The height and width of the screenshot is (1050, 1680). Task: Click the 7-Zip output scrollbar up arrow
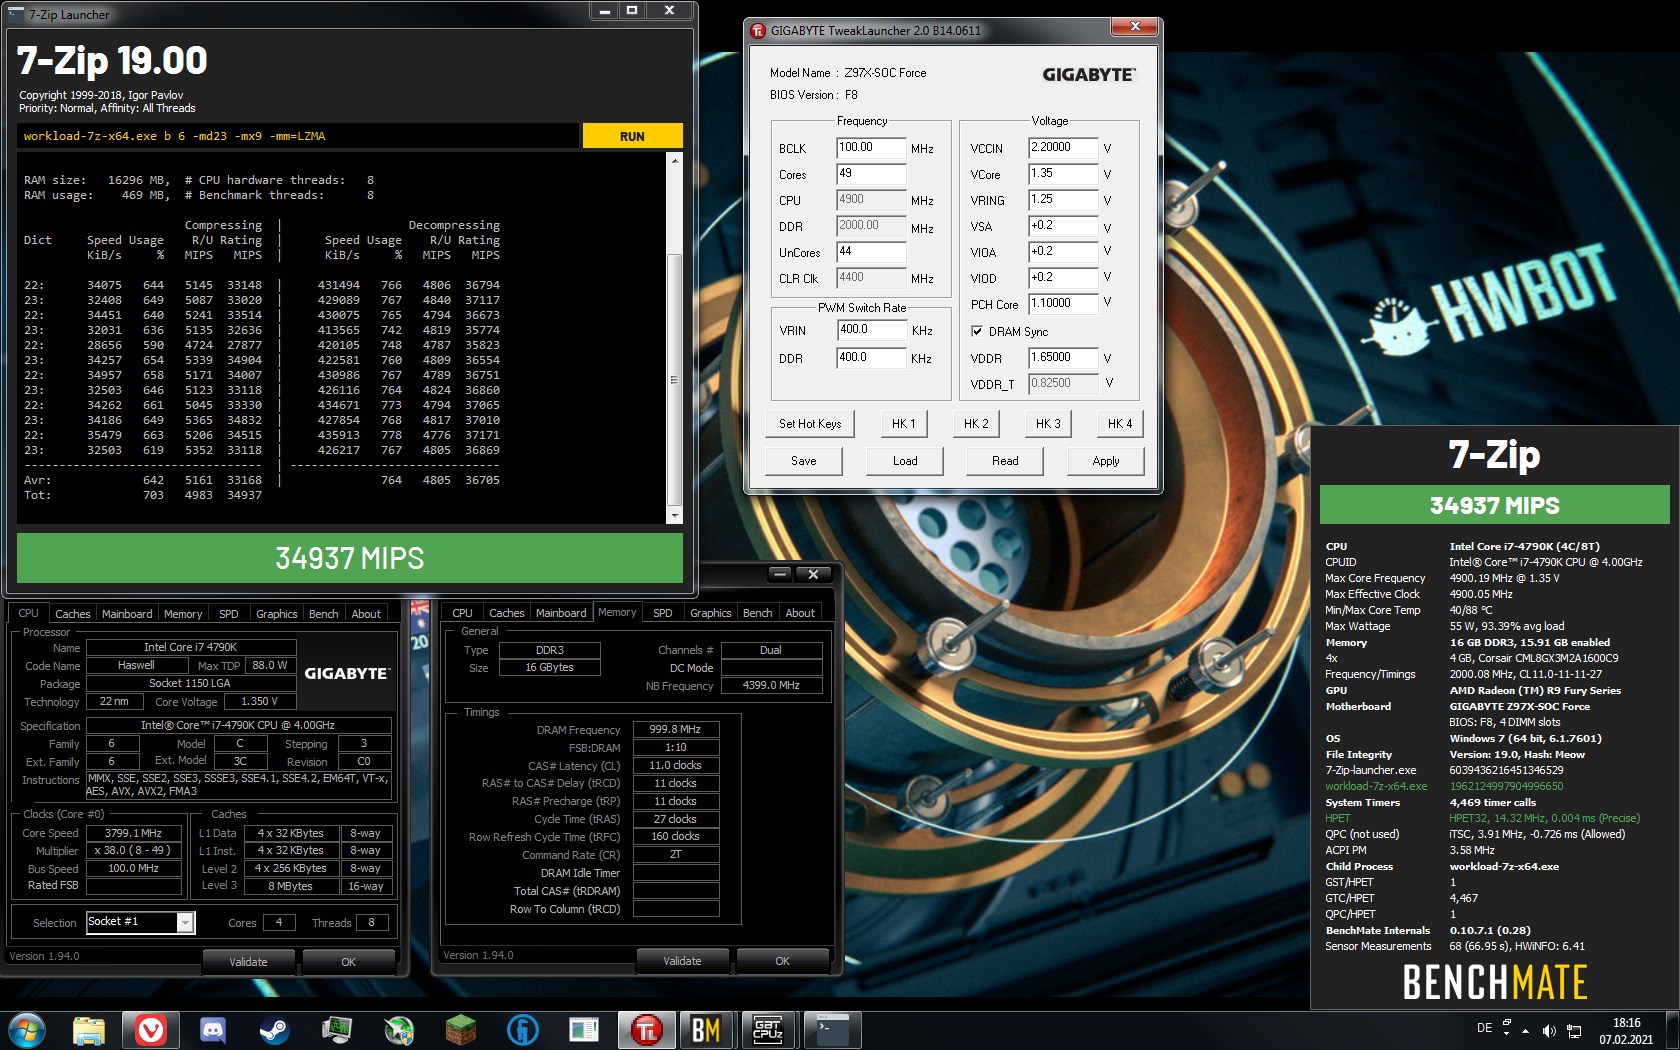675,160
